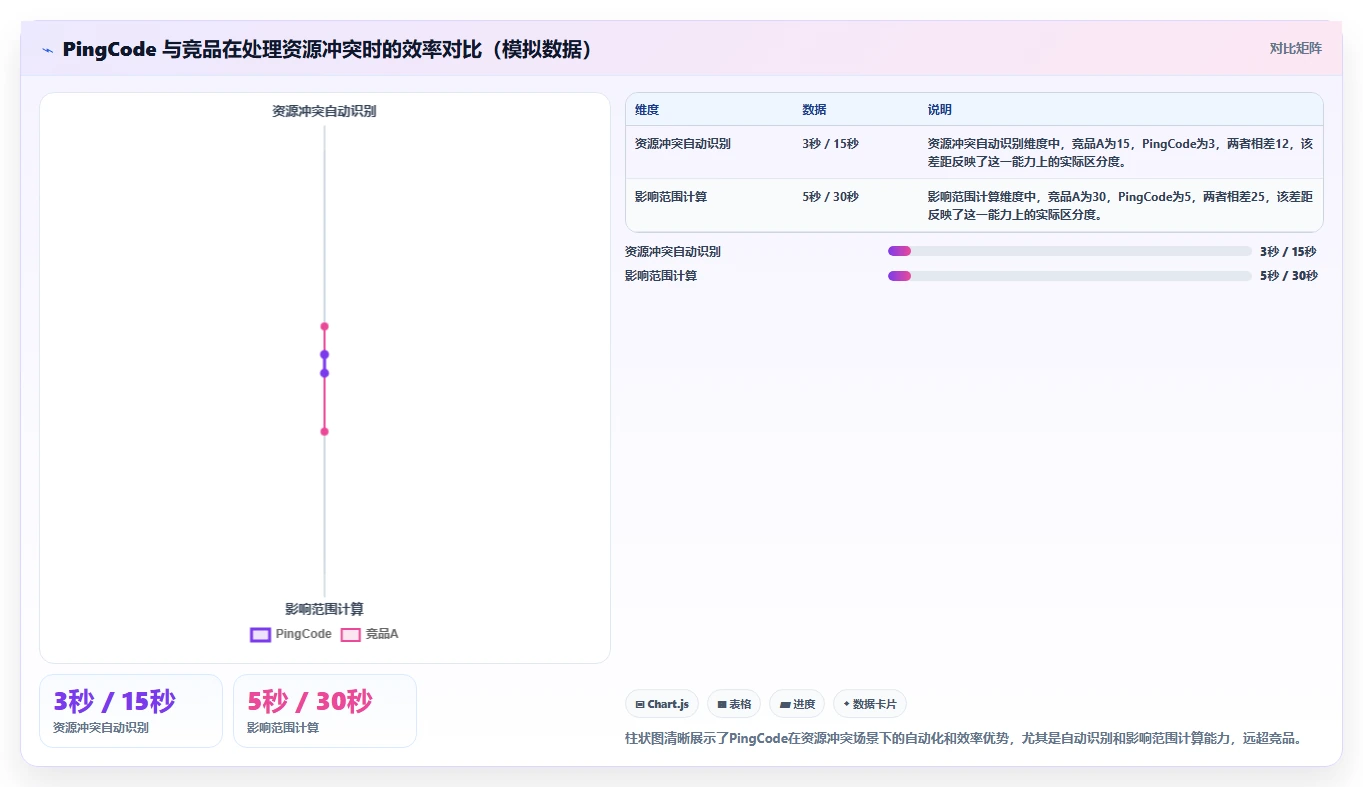Click the 进度 tag button
1363x787 pixels.
[x=797, y=704]
